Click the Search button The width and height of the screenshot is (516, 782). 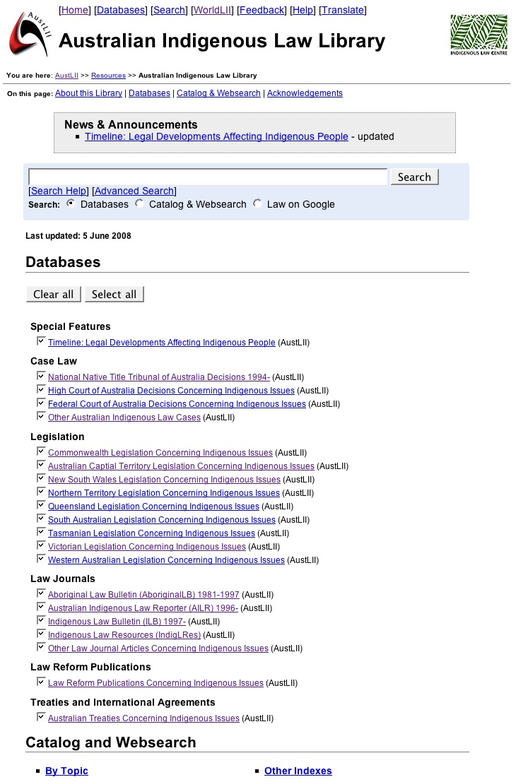point(414,177)
